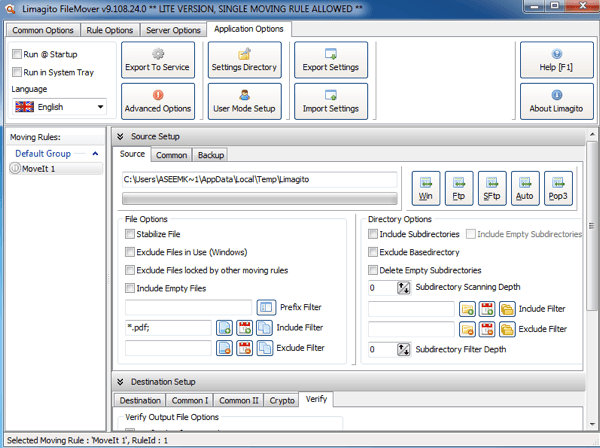Image resolution: width=600 pixels, height=448 pixels.
Task: Switch to Server Options tab
Action: [x=173, y=30]
